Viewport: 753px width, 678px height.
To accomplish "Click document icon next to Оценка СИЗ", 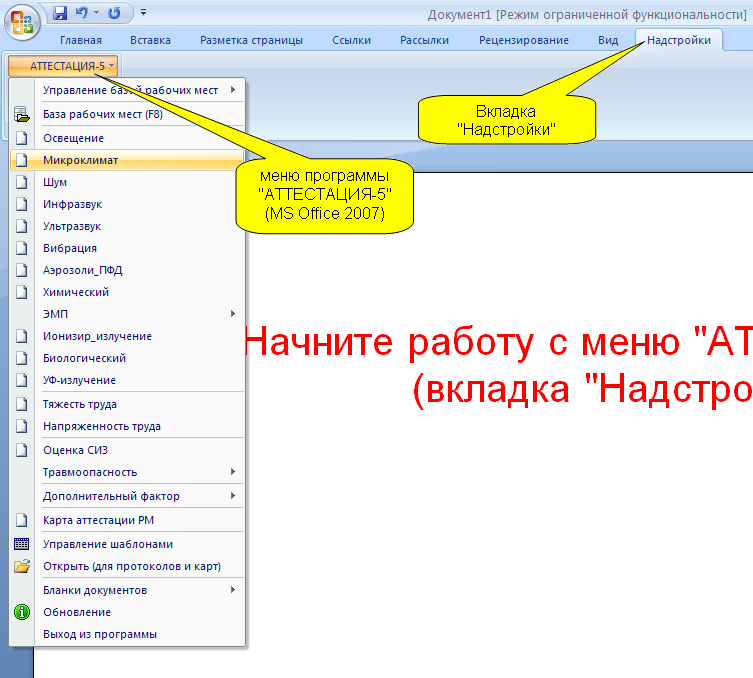I will coord(22,450).
